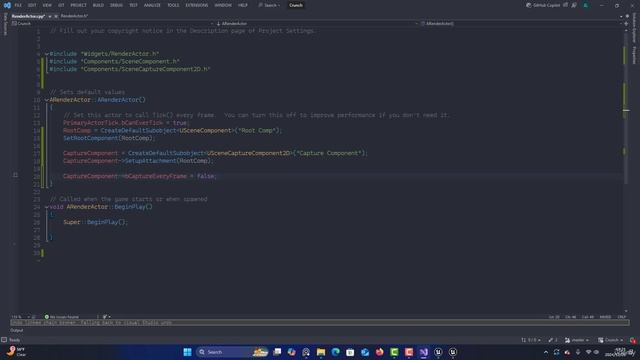Image resolution: width=640 pixels, height=360 pixels.
Task: Open File Explorer from taskbar
Action: [x=321, y=352]
